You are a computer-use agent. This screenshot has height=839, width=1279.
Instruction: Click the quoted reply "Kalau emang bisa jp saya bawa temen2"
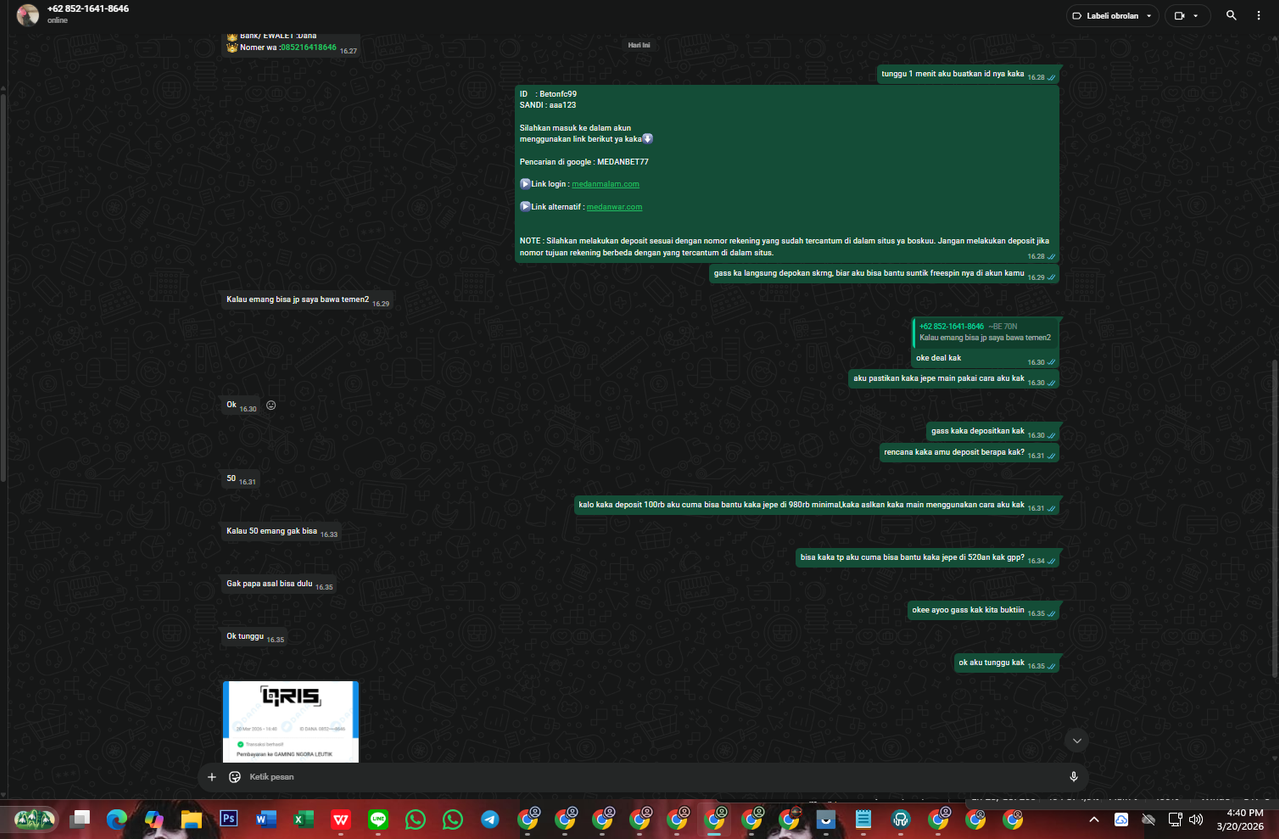point(985,332)
